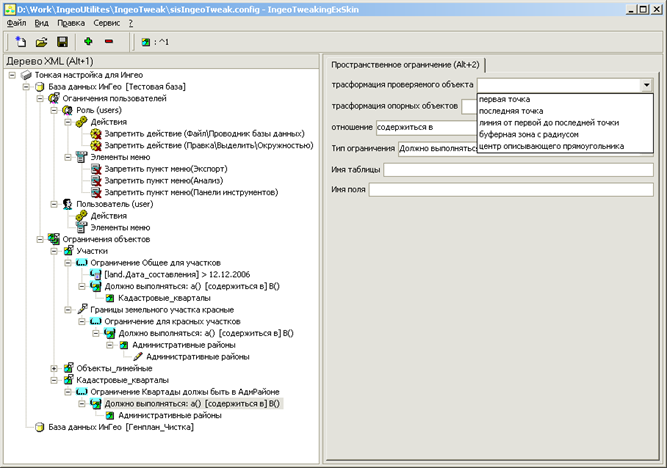This screenshot has width=667, height=468.
Task: Select Элементы меню under Пользователь (user)
Action: 120,228
